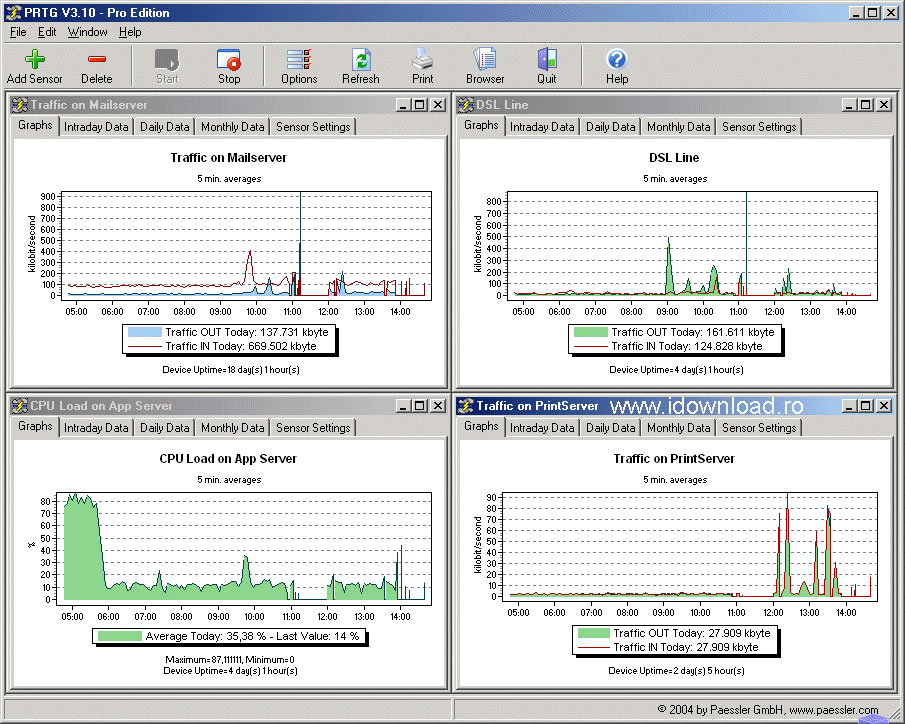905x724 pixels.
Task: Click the green Traffic OUT legend swatch for PrintServer
Action: pyautogui.click(x=594, y=633)
